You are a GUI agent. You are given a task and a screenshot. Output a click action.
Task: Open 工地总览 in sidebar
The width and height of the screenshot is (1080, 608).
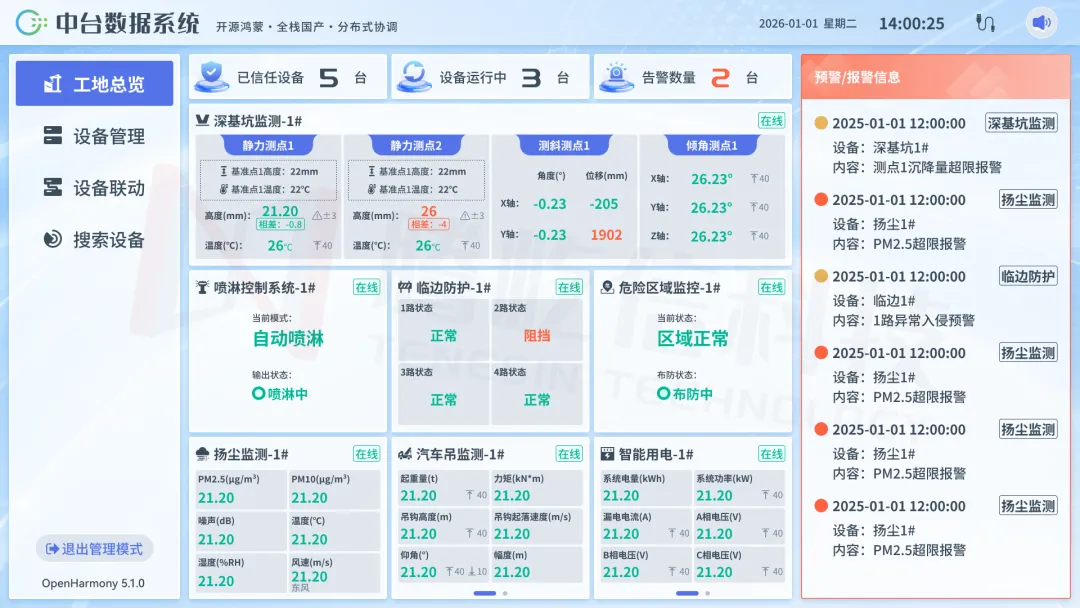tap(94, 83)
